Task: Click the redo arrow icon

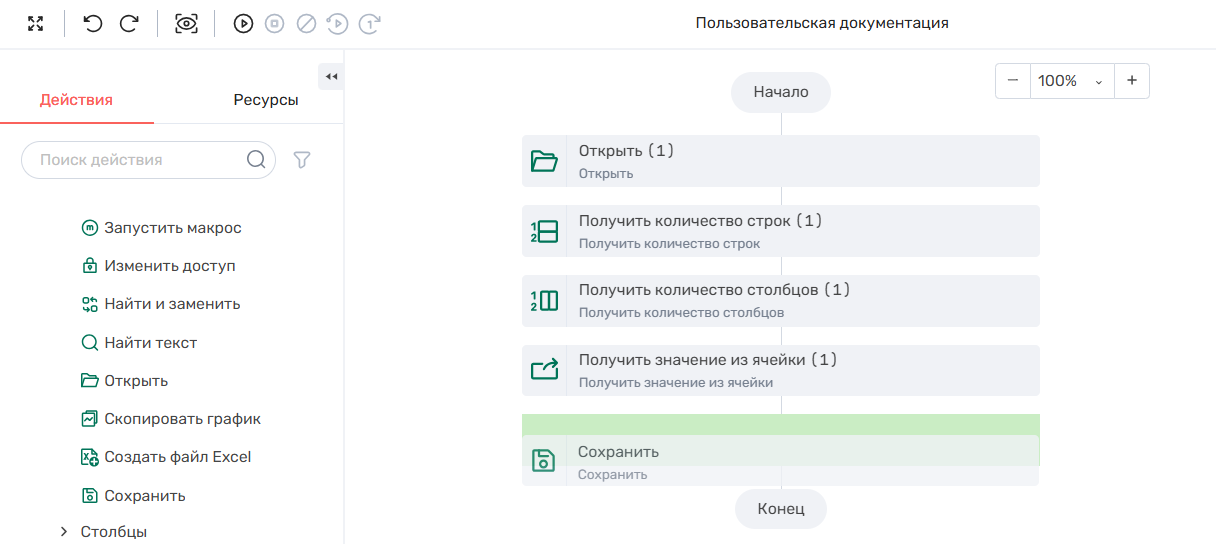Action: pos(129,24)
